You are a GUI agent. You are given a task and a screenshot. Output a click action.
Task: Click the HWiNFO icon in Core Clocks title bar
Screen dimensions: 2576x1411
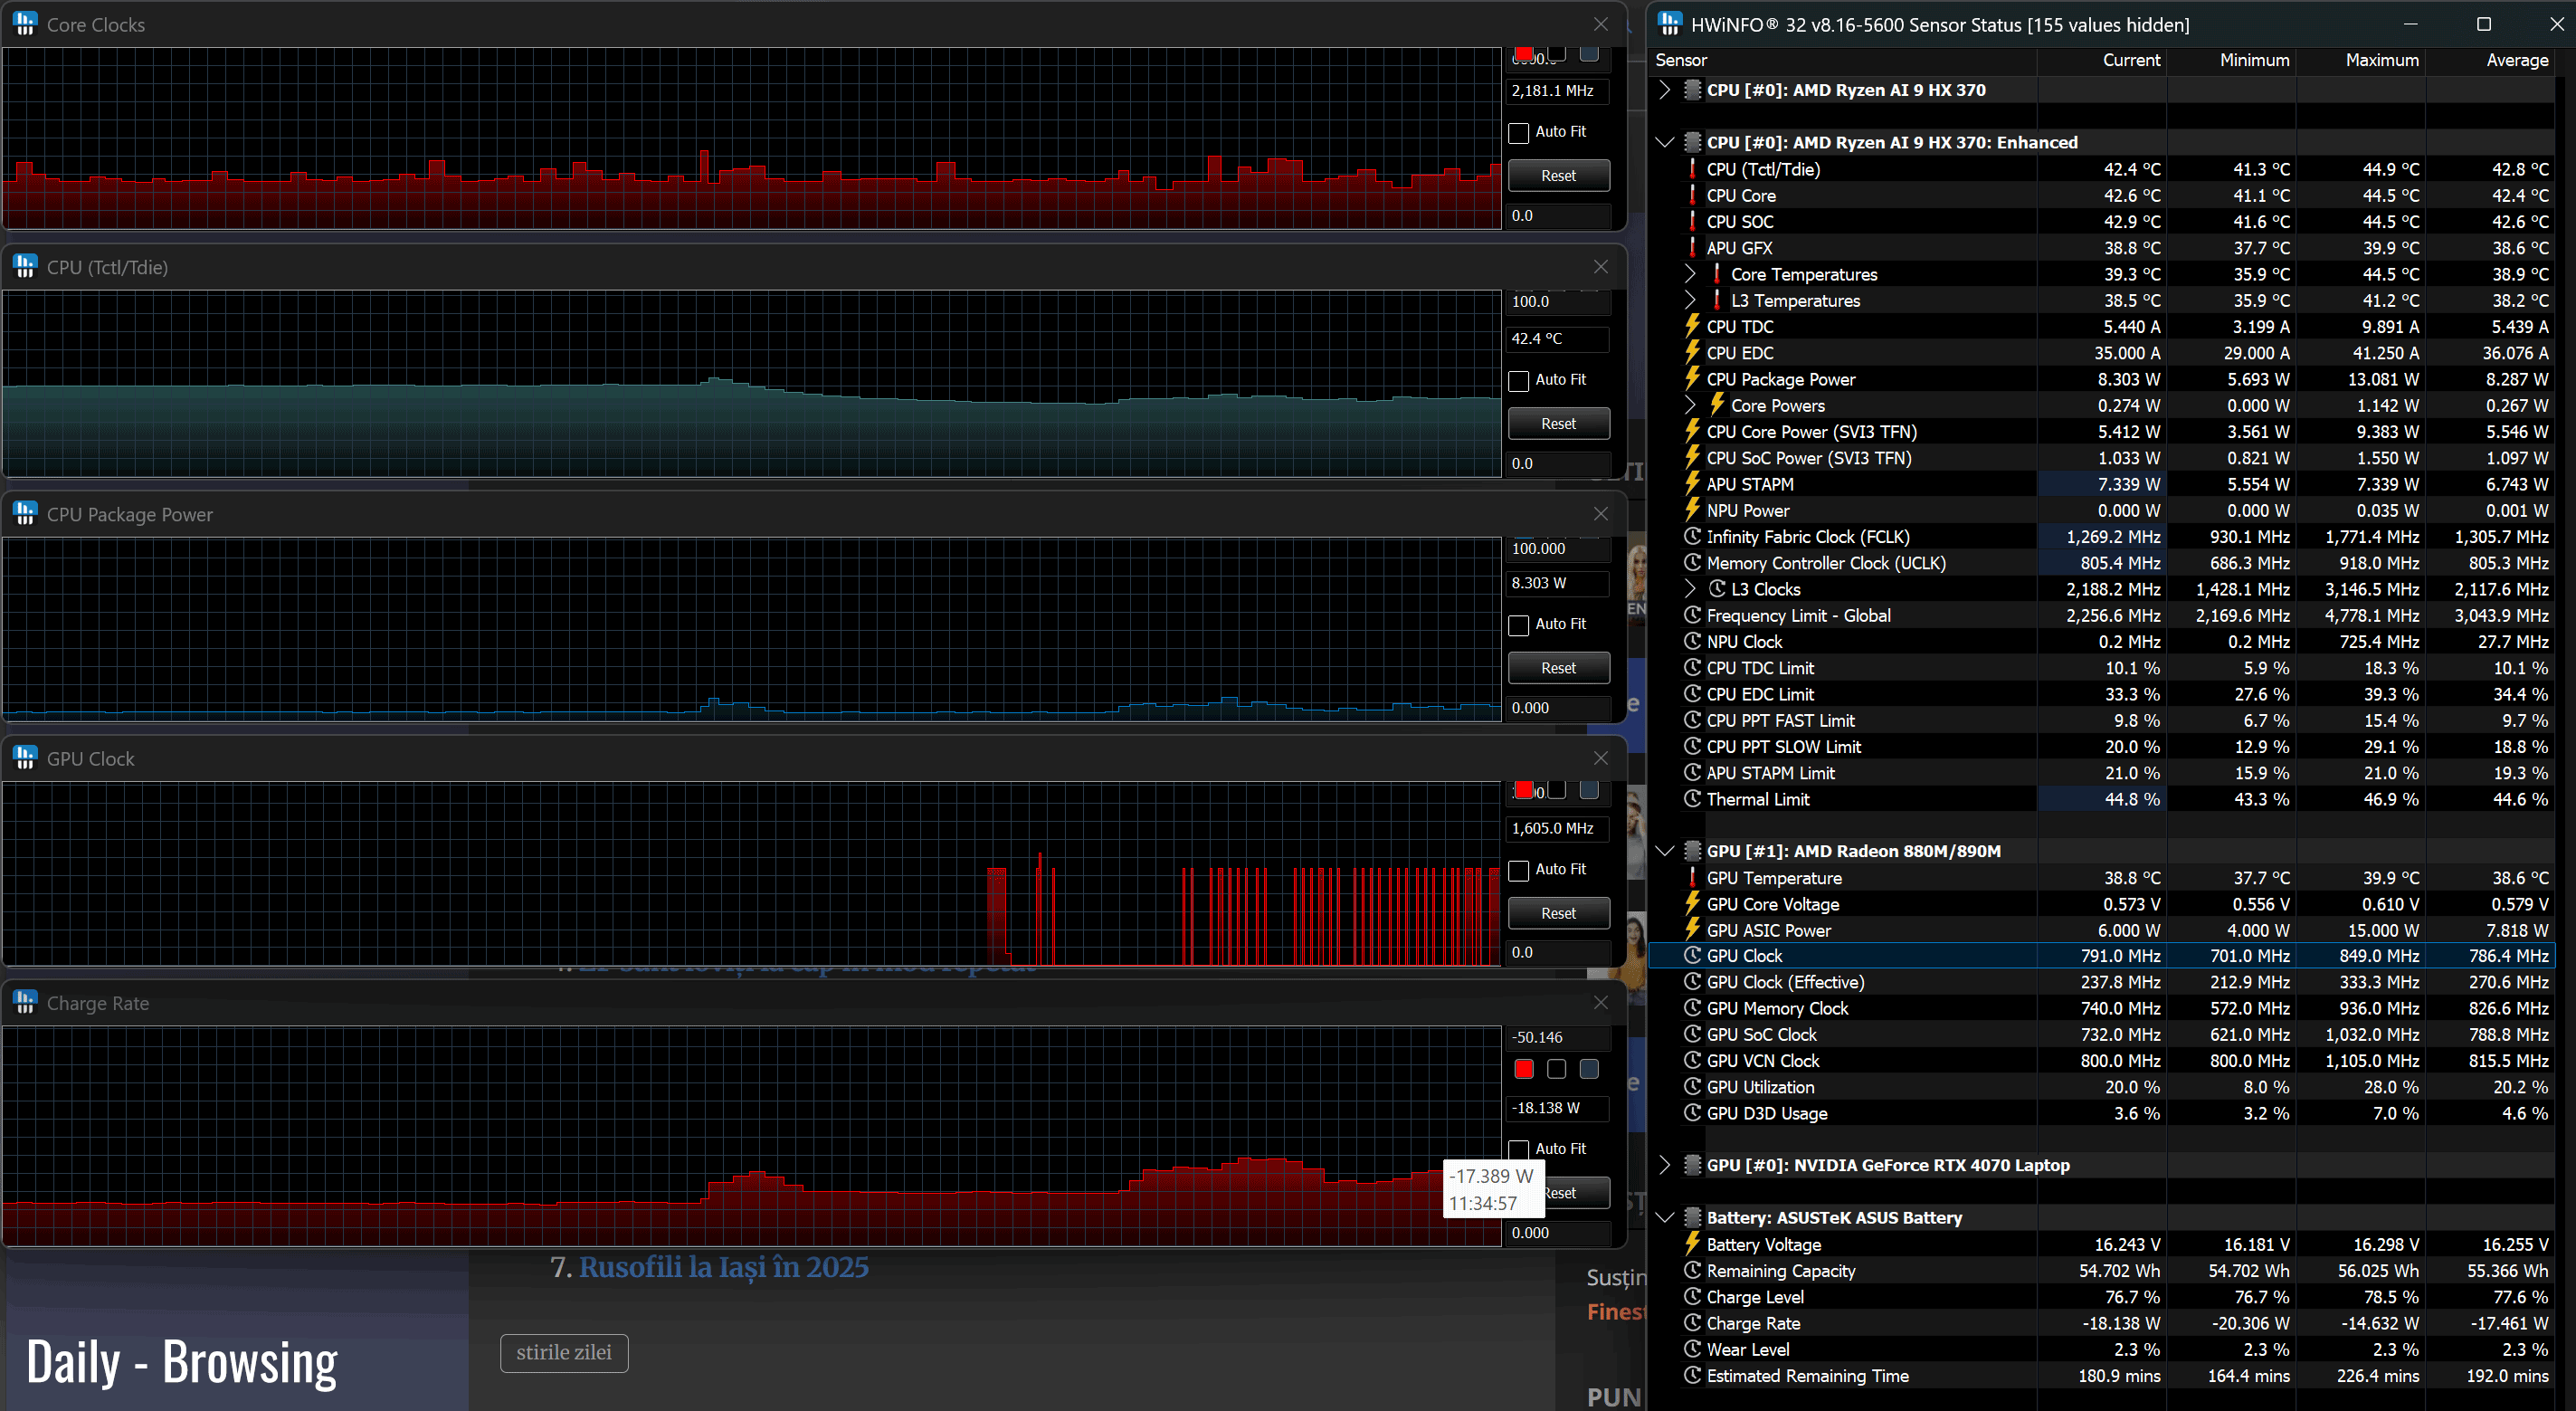tap(25, 24)
